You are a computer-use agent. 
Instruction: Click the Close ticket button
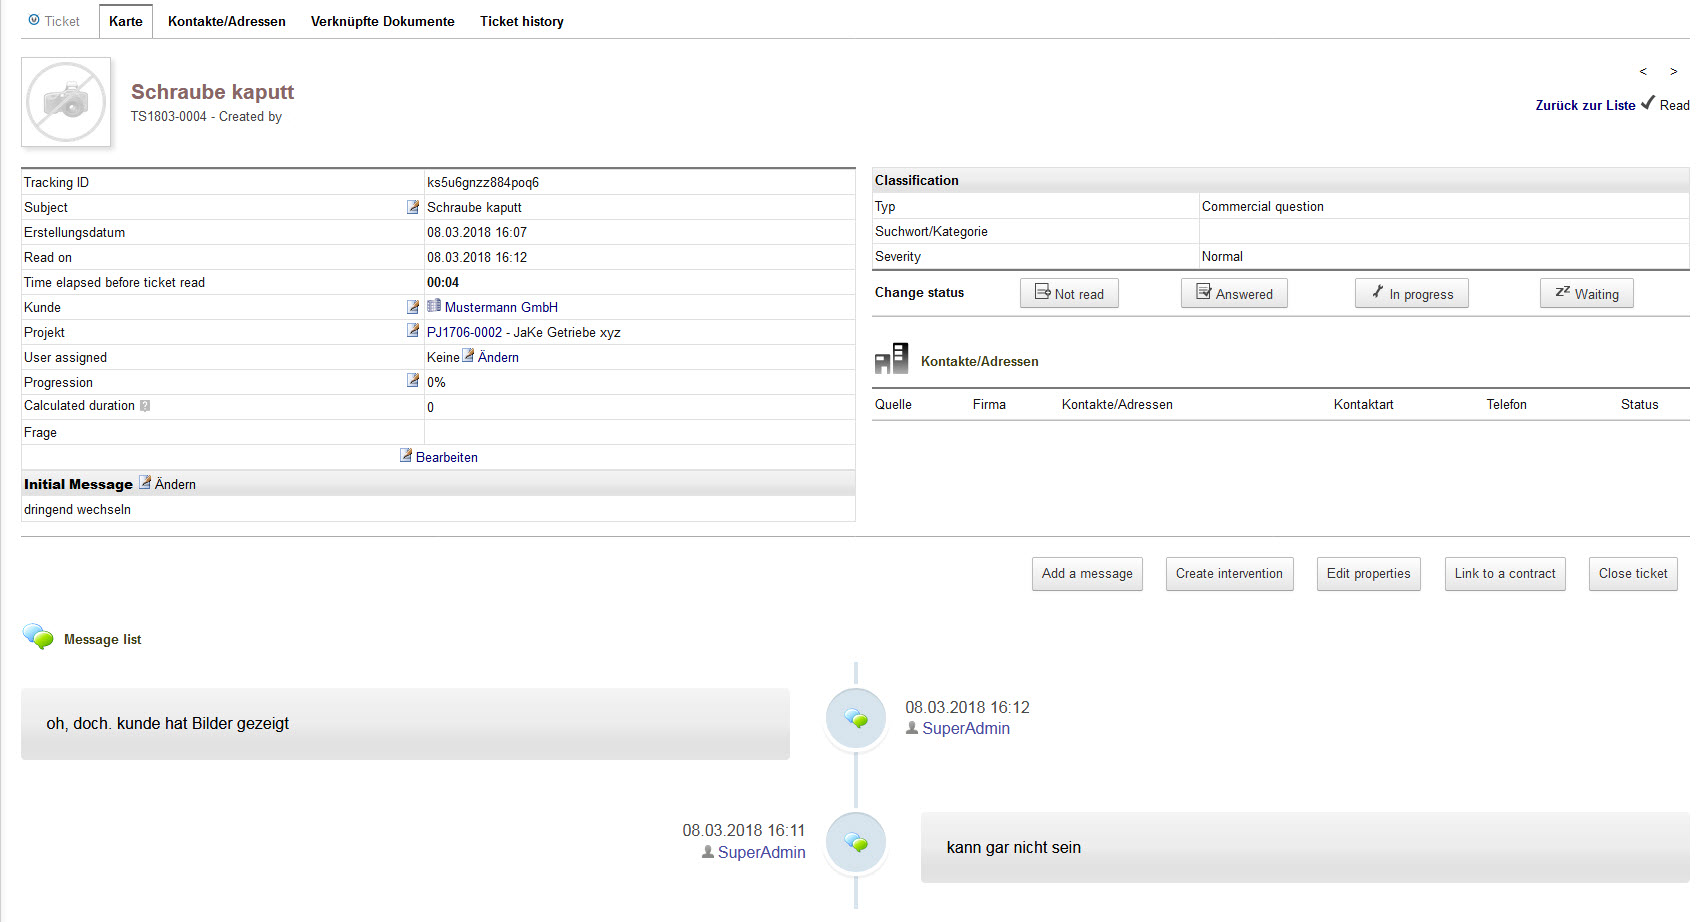pos(1632,574)
